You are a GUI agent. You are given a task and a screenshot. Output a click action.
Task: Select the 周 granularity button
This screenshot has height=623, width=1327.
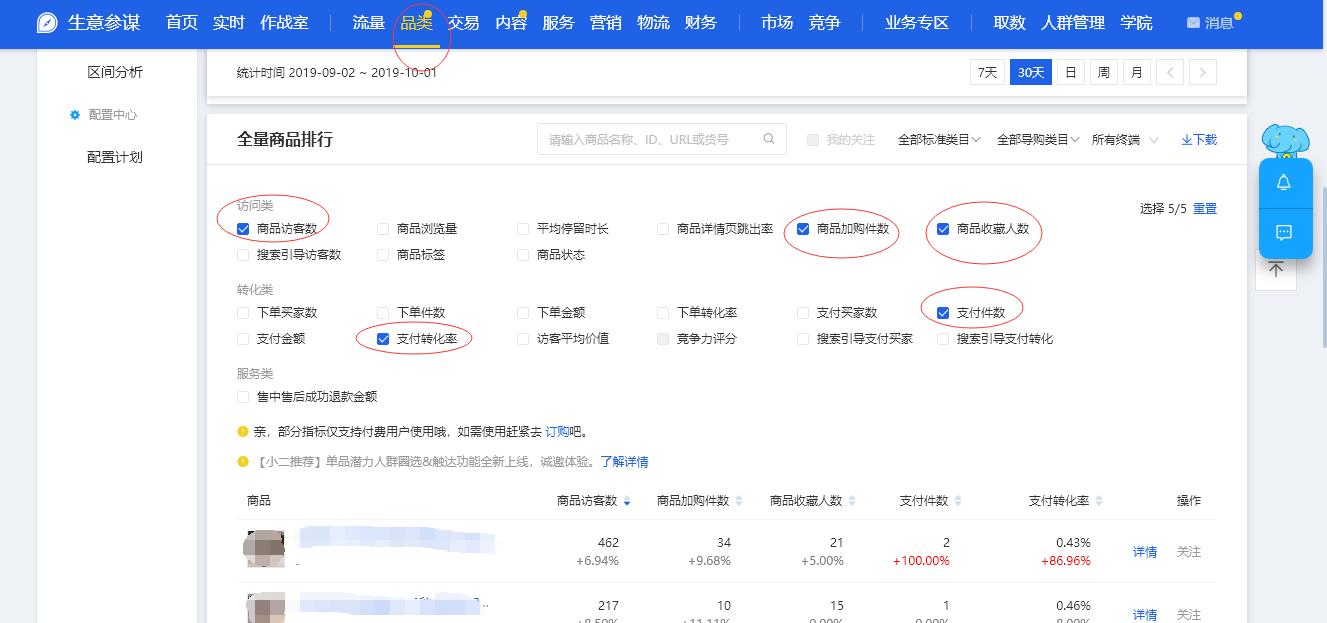tap(1103, 72)
